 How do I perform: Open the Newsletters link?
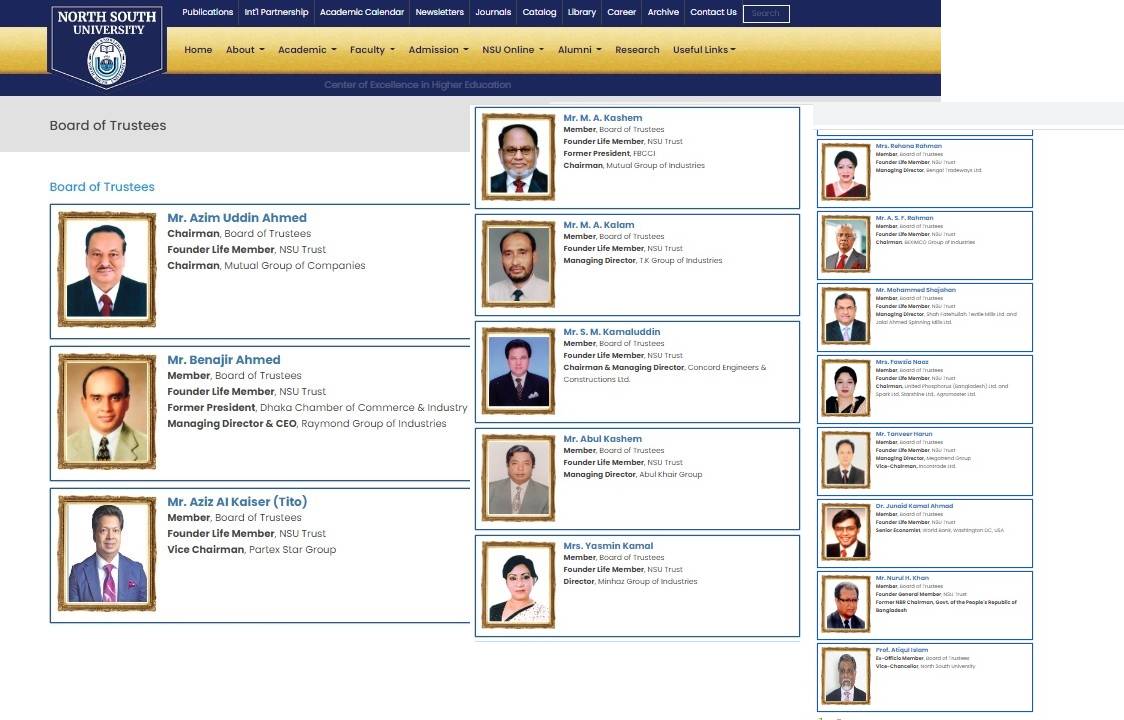[439, 12]
